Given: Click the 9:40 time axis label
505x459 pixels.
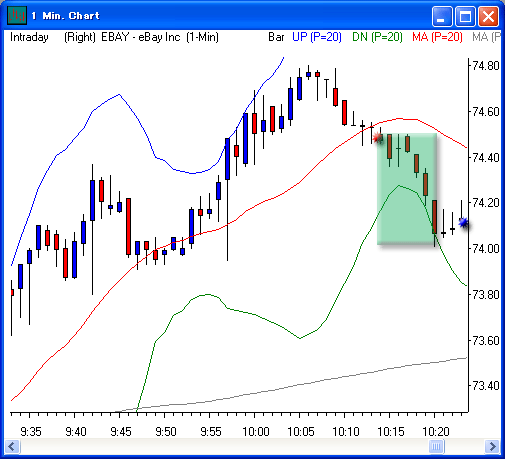Looking at the screenshot, I should [76, 432].
